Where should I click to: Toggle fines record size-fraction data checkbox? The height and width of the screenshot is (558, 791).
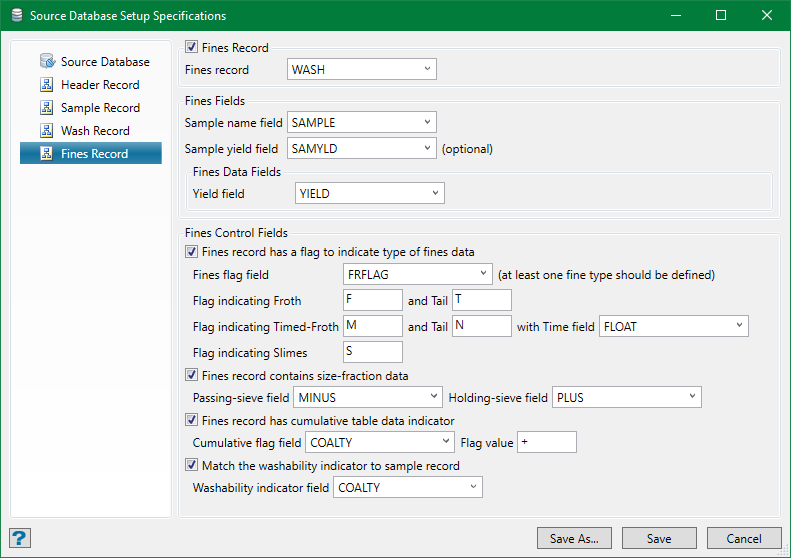[x=192, y=376]
